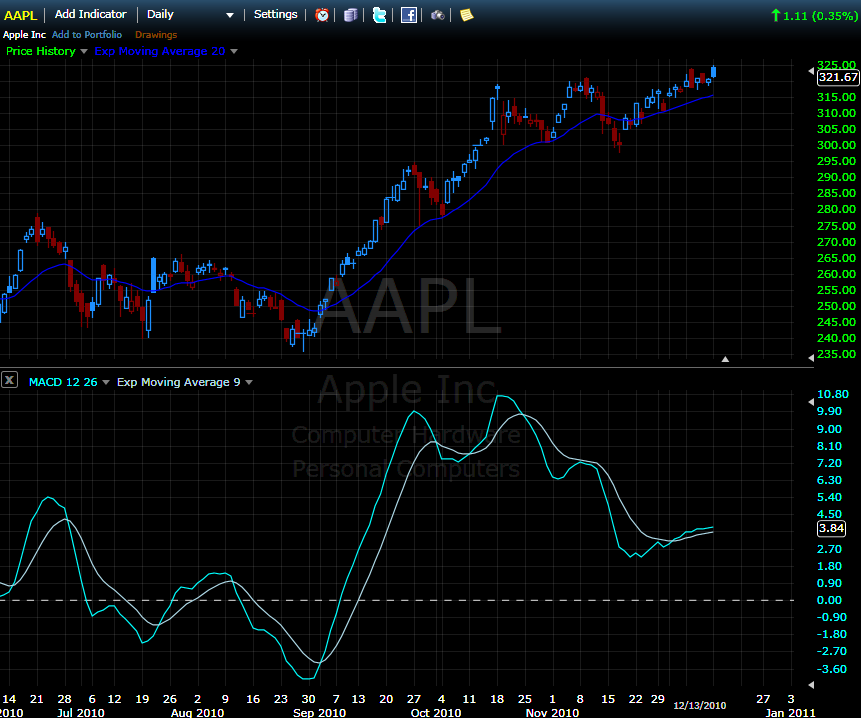Open the Drawings link
The image size is (861, 718).
pyautogui.click(x=156, y=35)
